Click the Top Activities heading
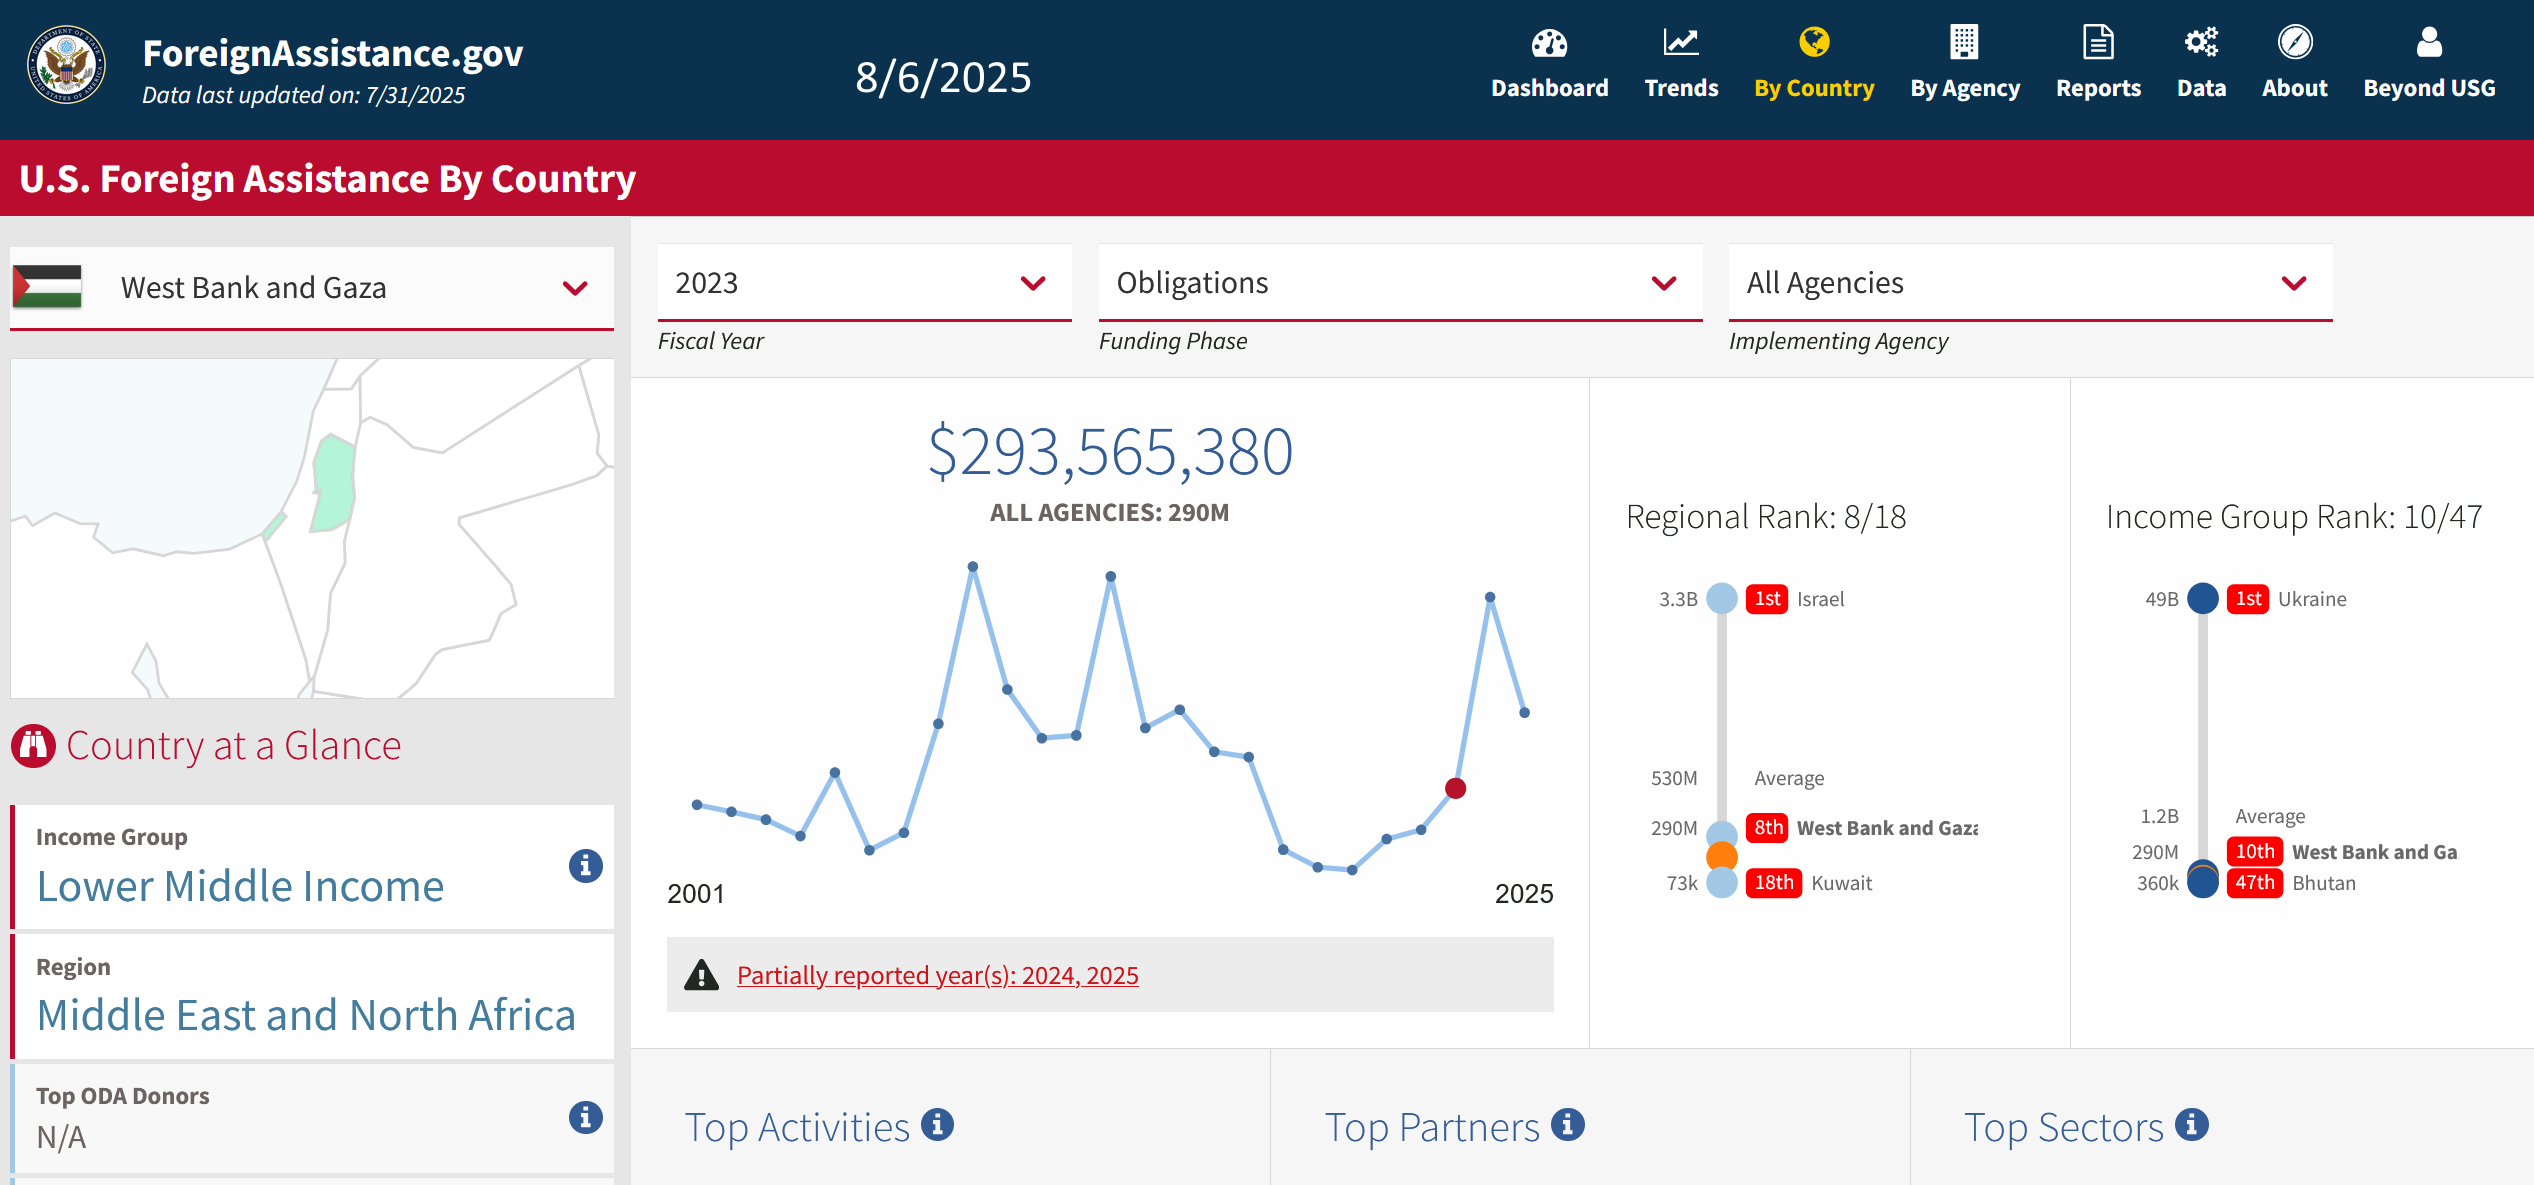The image size is (2534, 1185). (797, 1127)
